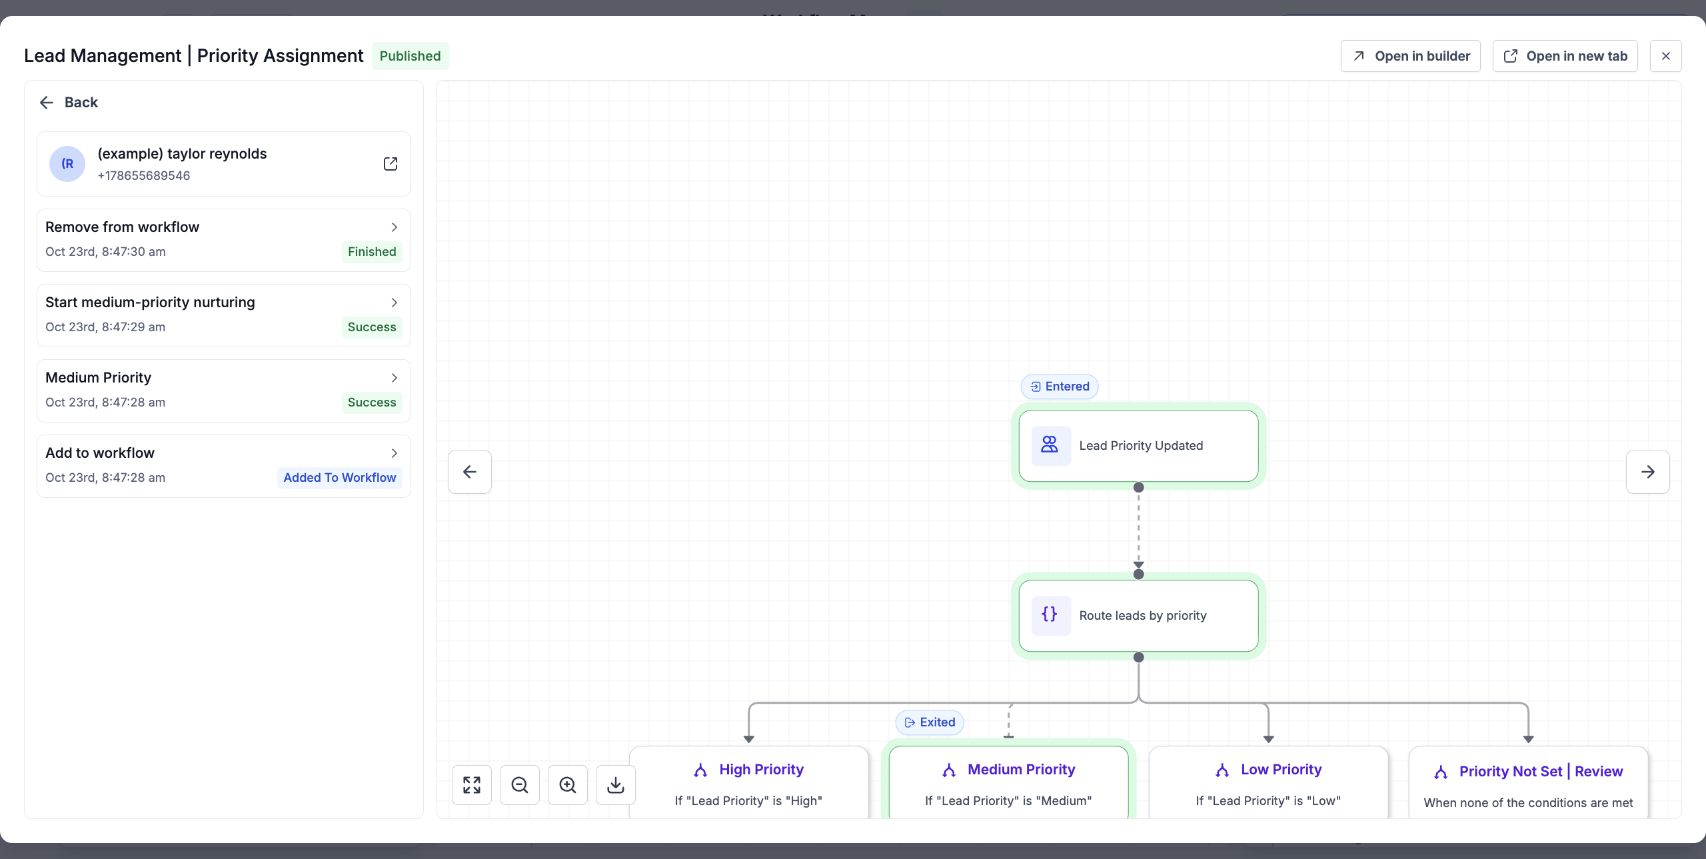Select the High Priority branch node
Viewport: 1706px width, 859px height.
pyautogui.click(x=749, y=783)
